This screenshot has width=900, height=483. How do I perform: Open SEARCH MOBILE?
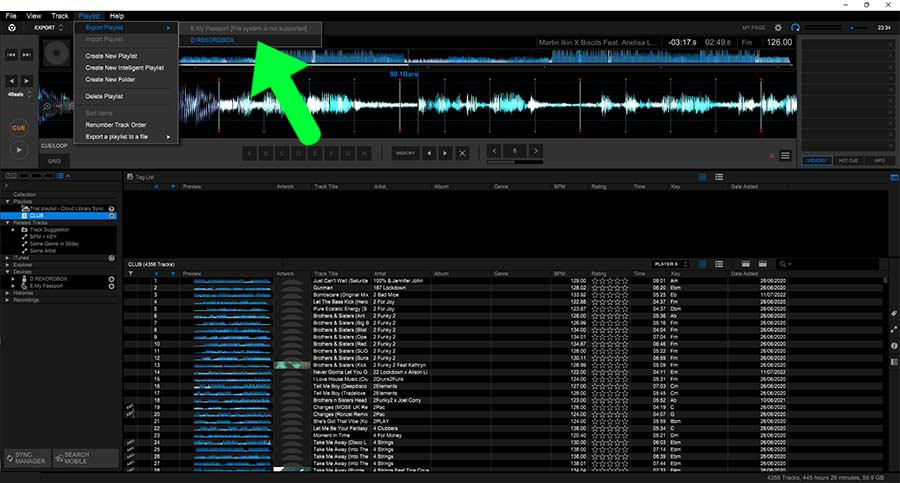coord(86,458)
